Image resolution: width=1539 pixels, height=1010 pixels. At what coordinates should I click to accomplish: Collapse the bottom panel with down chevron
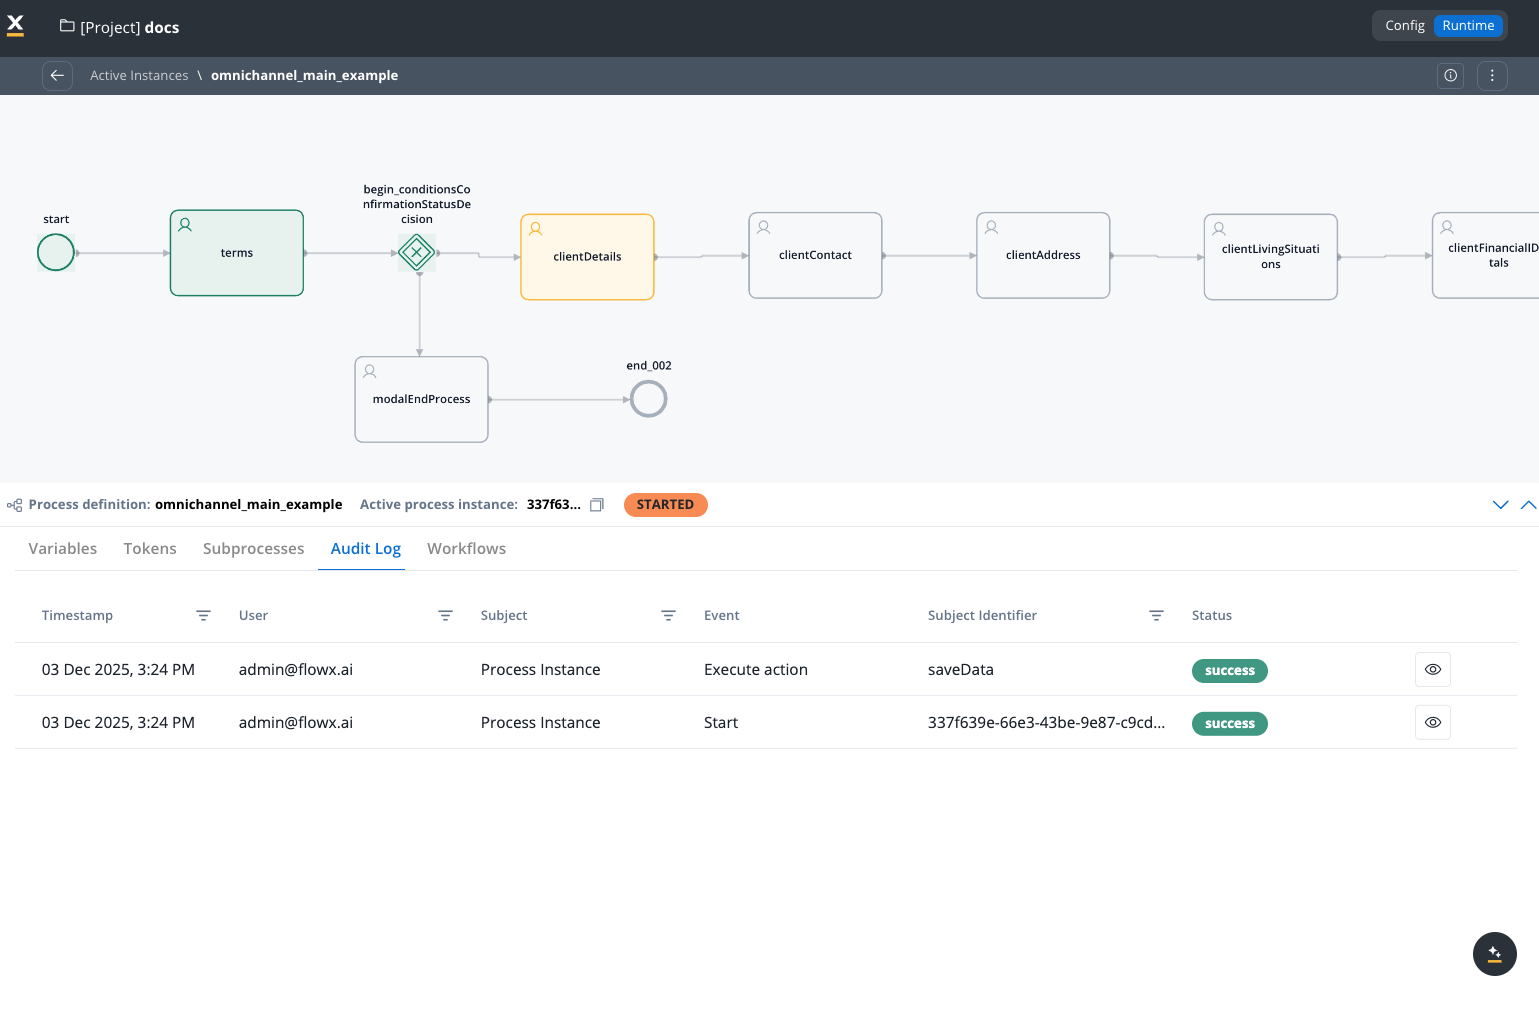1500,505
